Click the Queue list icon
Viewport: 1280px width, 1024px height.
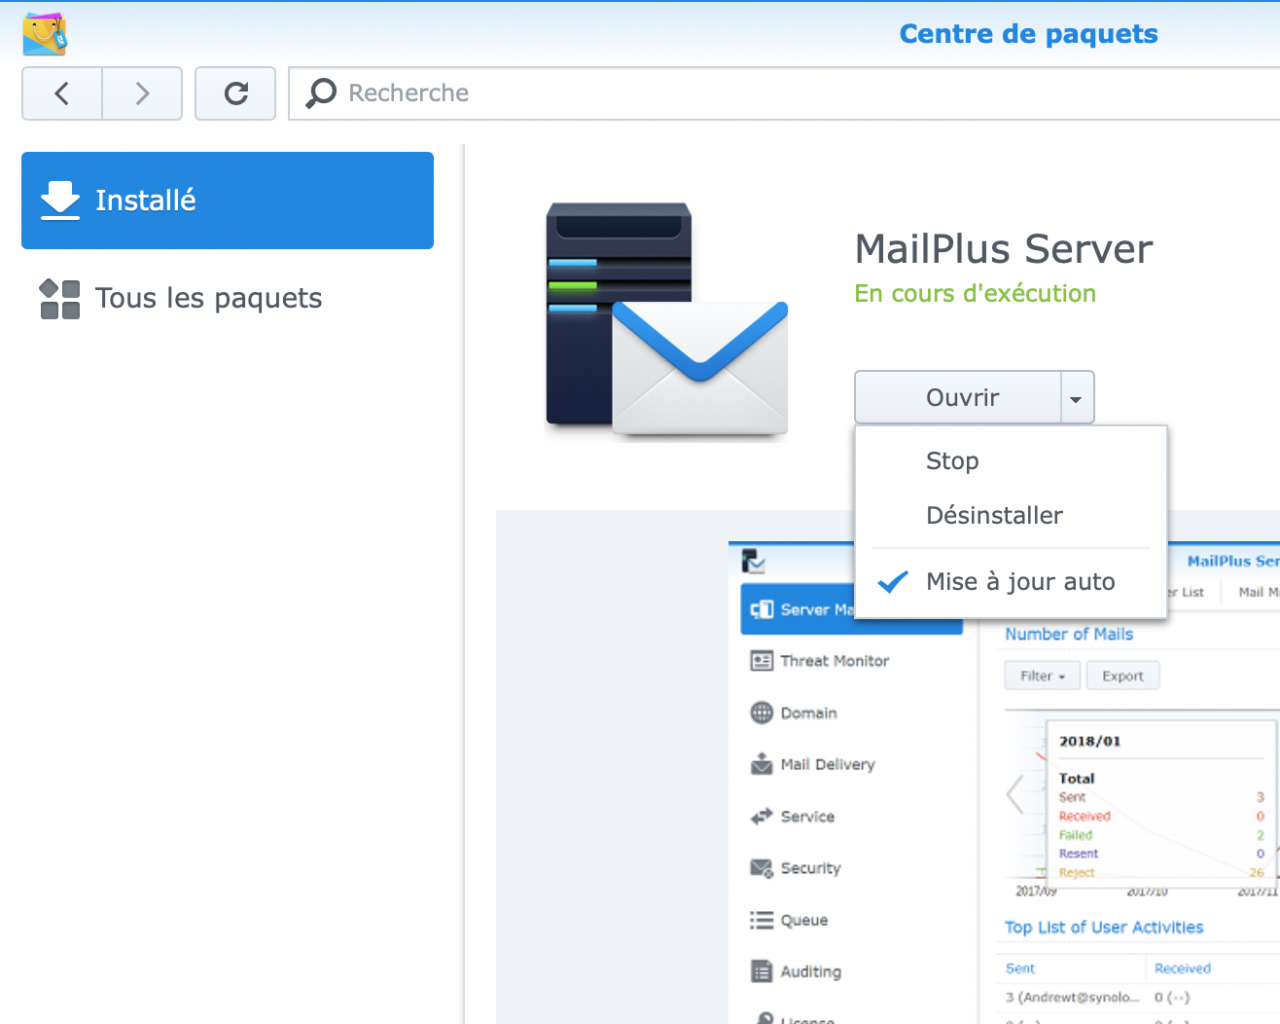762,920
